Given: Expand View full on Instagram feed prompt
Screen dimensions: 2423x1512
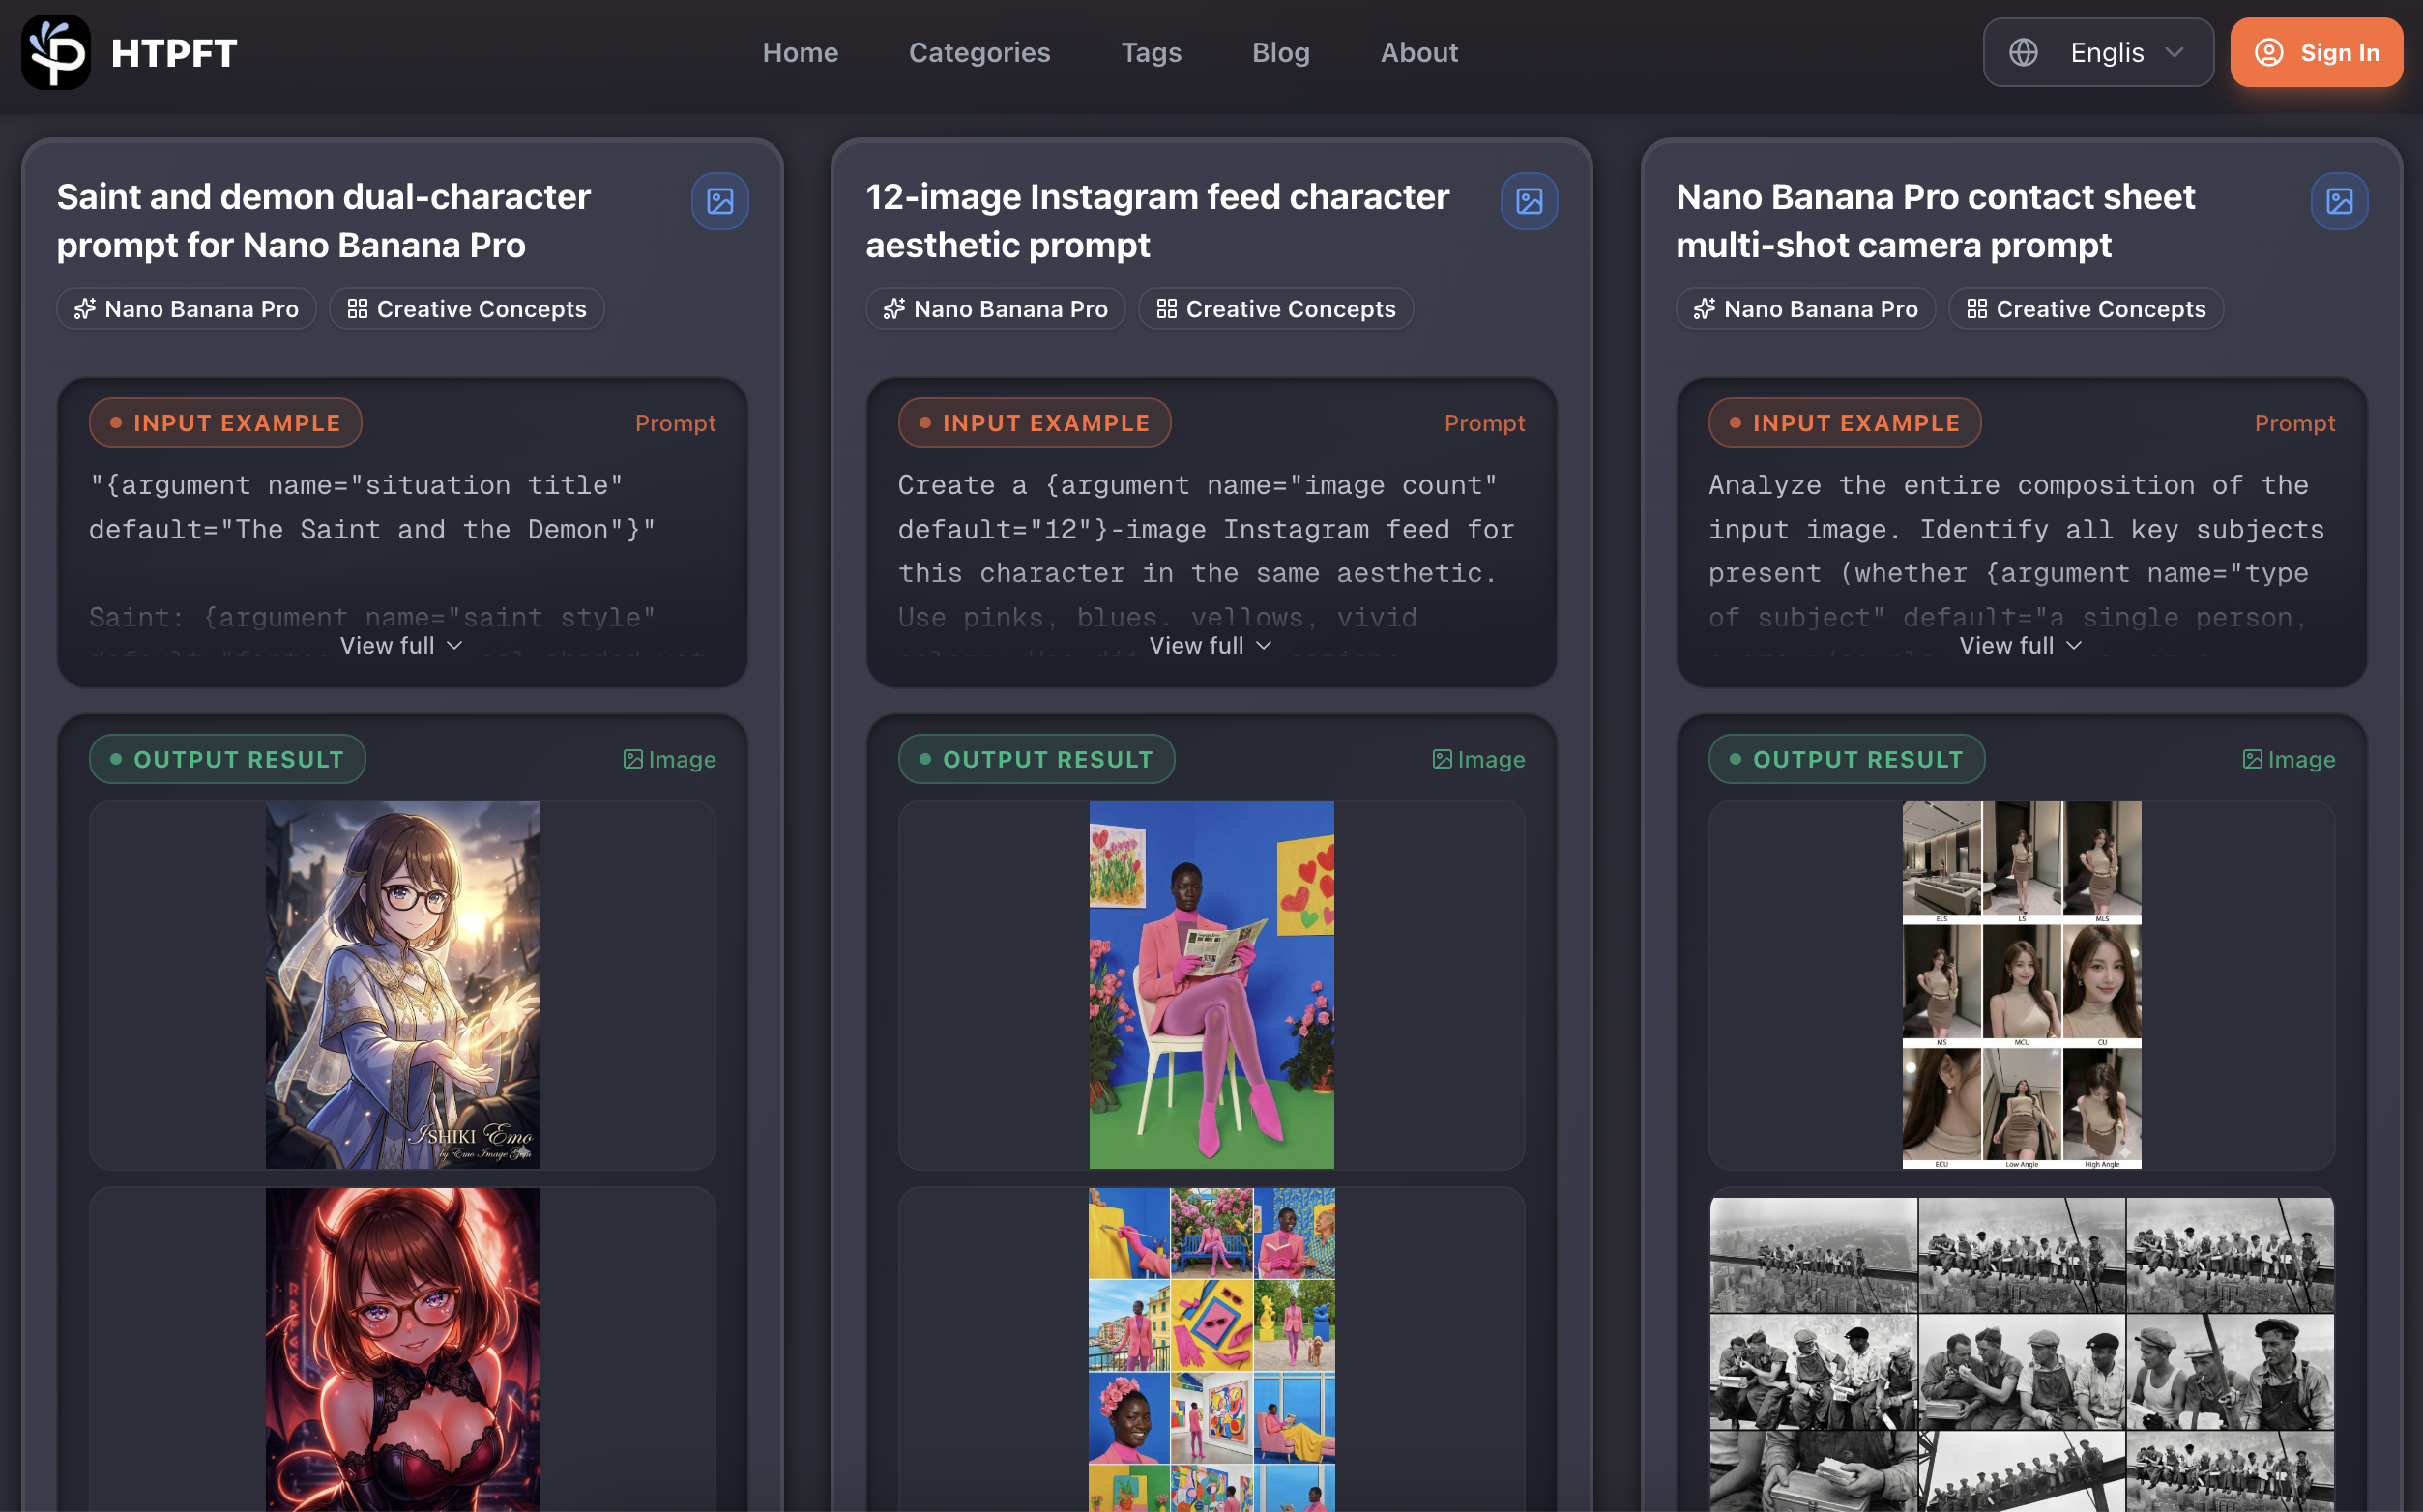Looking at the screenshot, I should (x=1210, y=645).
